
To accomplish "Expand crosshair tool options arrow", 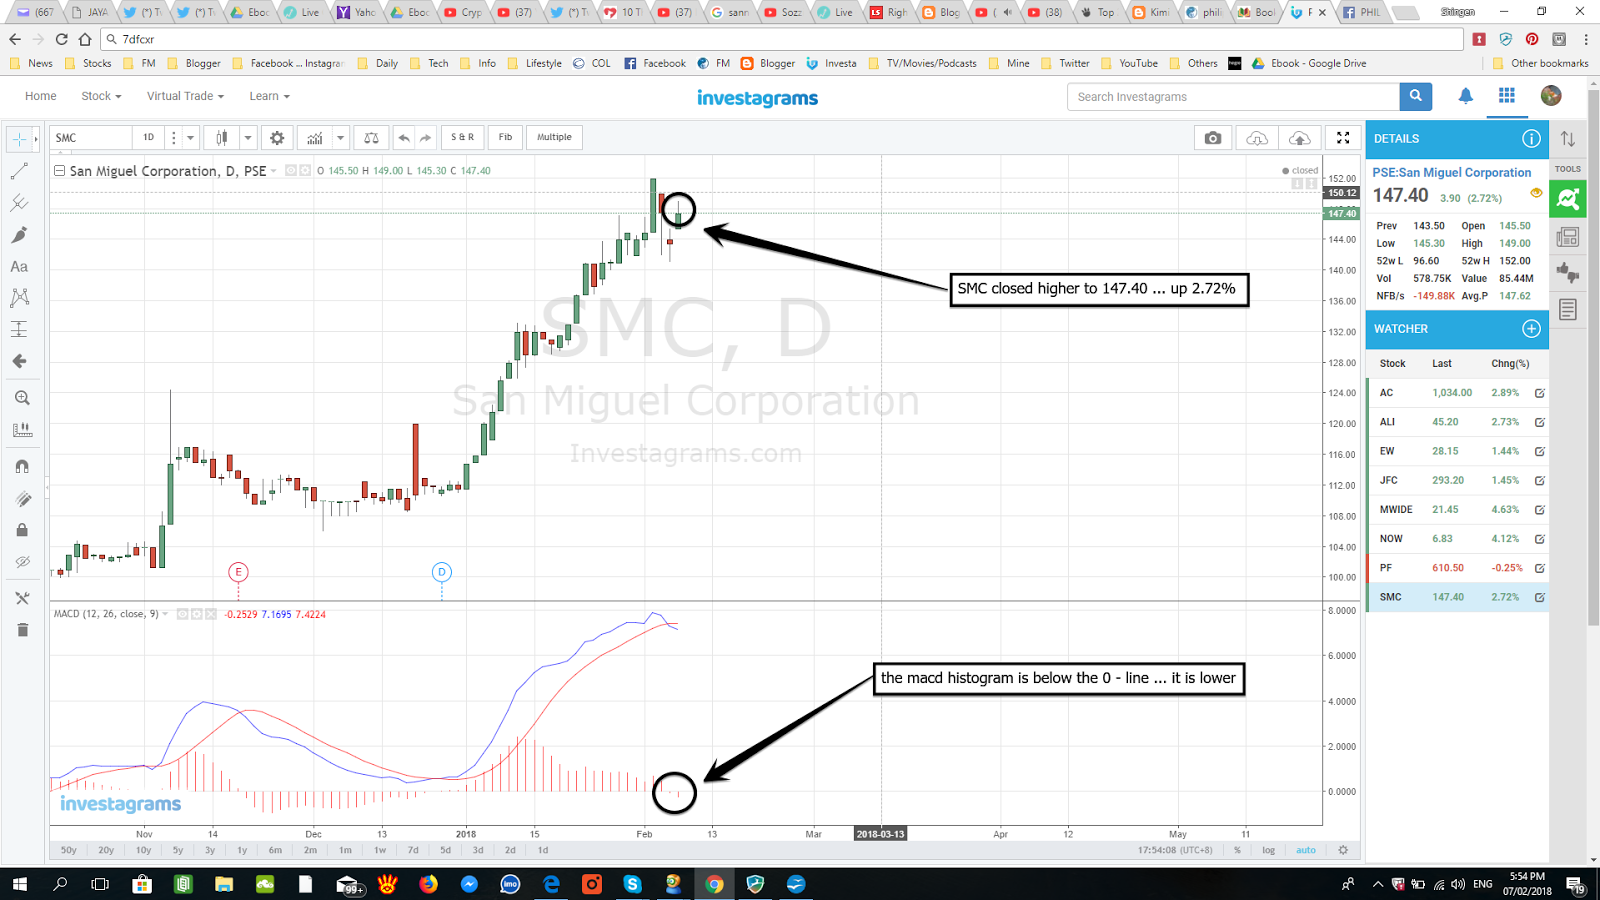I will pyautogui.click(x=36, y=139).
